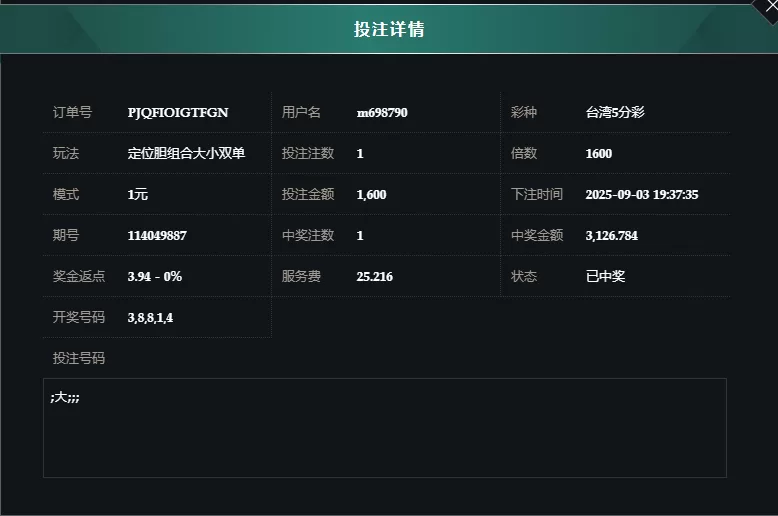Screen dimensions: 778x516
Task: Click the winning amount 3,126.784
Action: [x=611, y=236]
